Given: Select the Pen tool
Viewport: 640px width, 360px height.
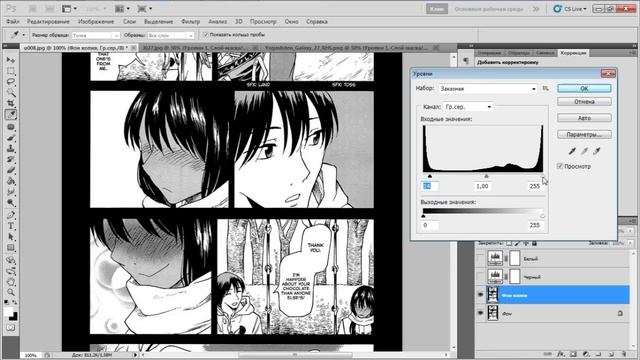Looking at the screenshot, I should point(11,215).
